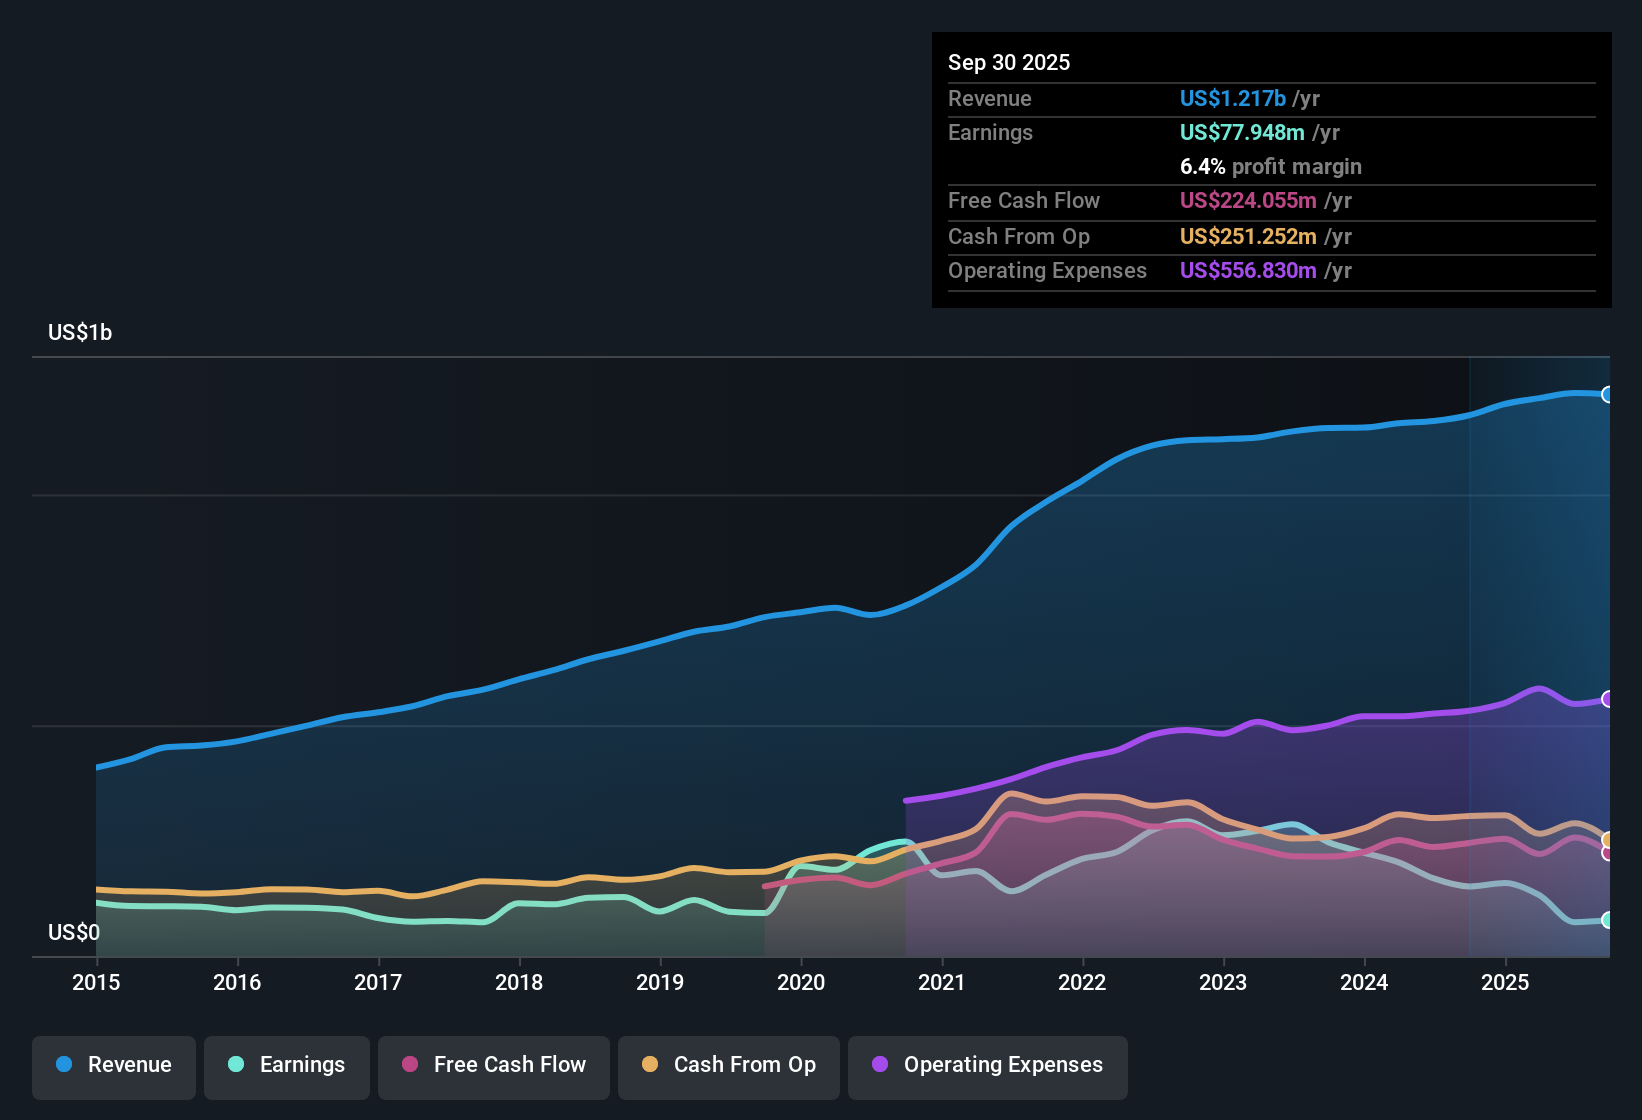Click the US$77.948m earnings value

(x=1243, y=132)
